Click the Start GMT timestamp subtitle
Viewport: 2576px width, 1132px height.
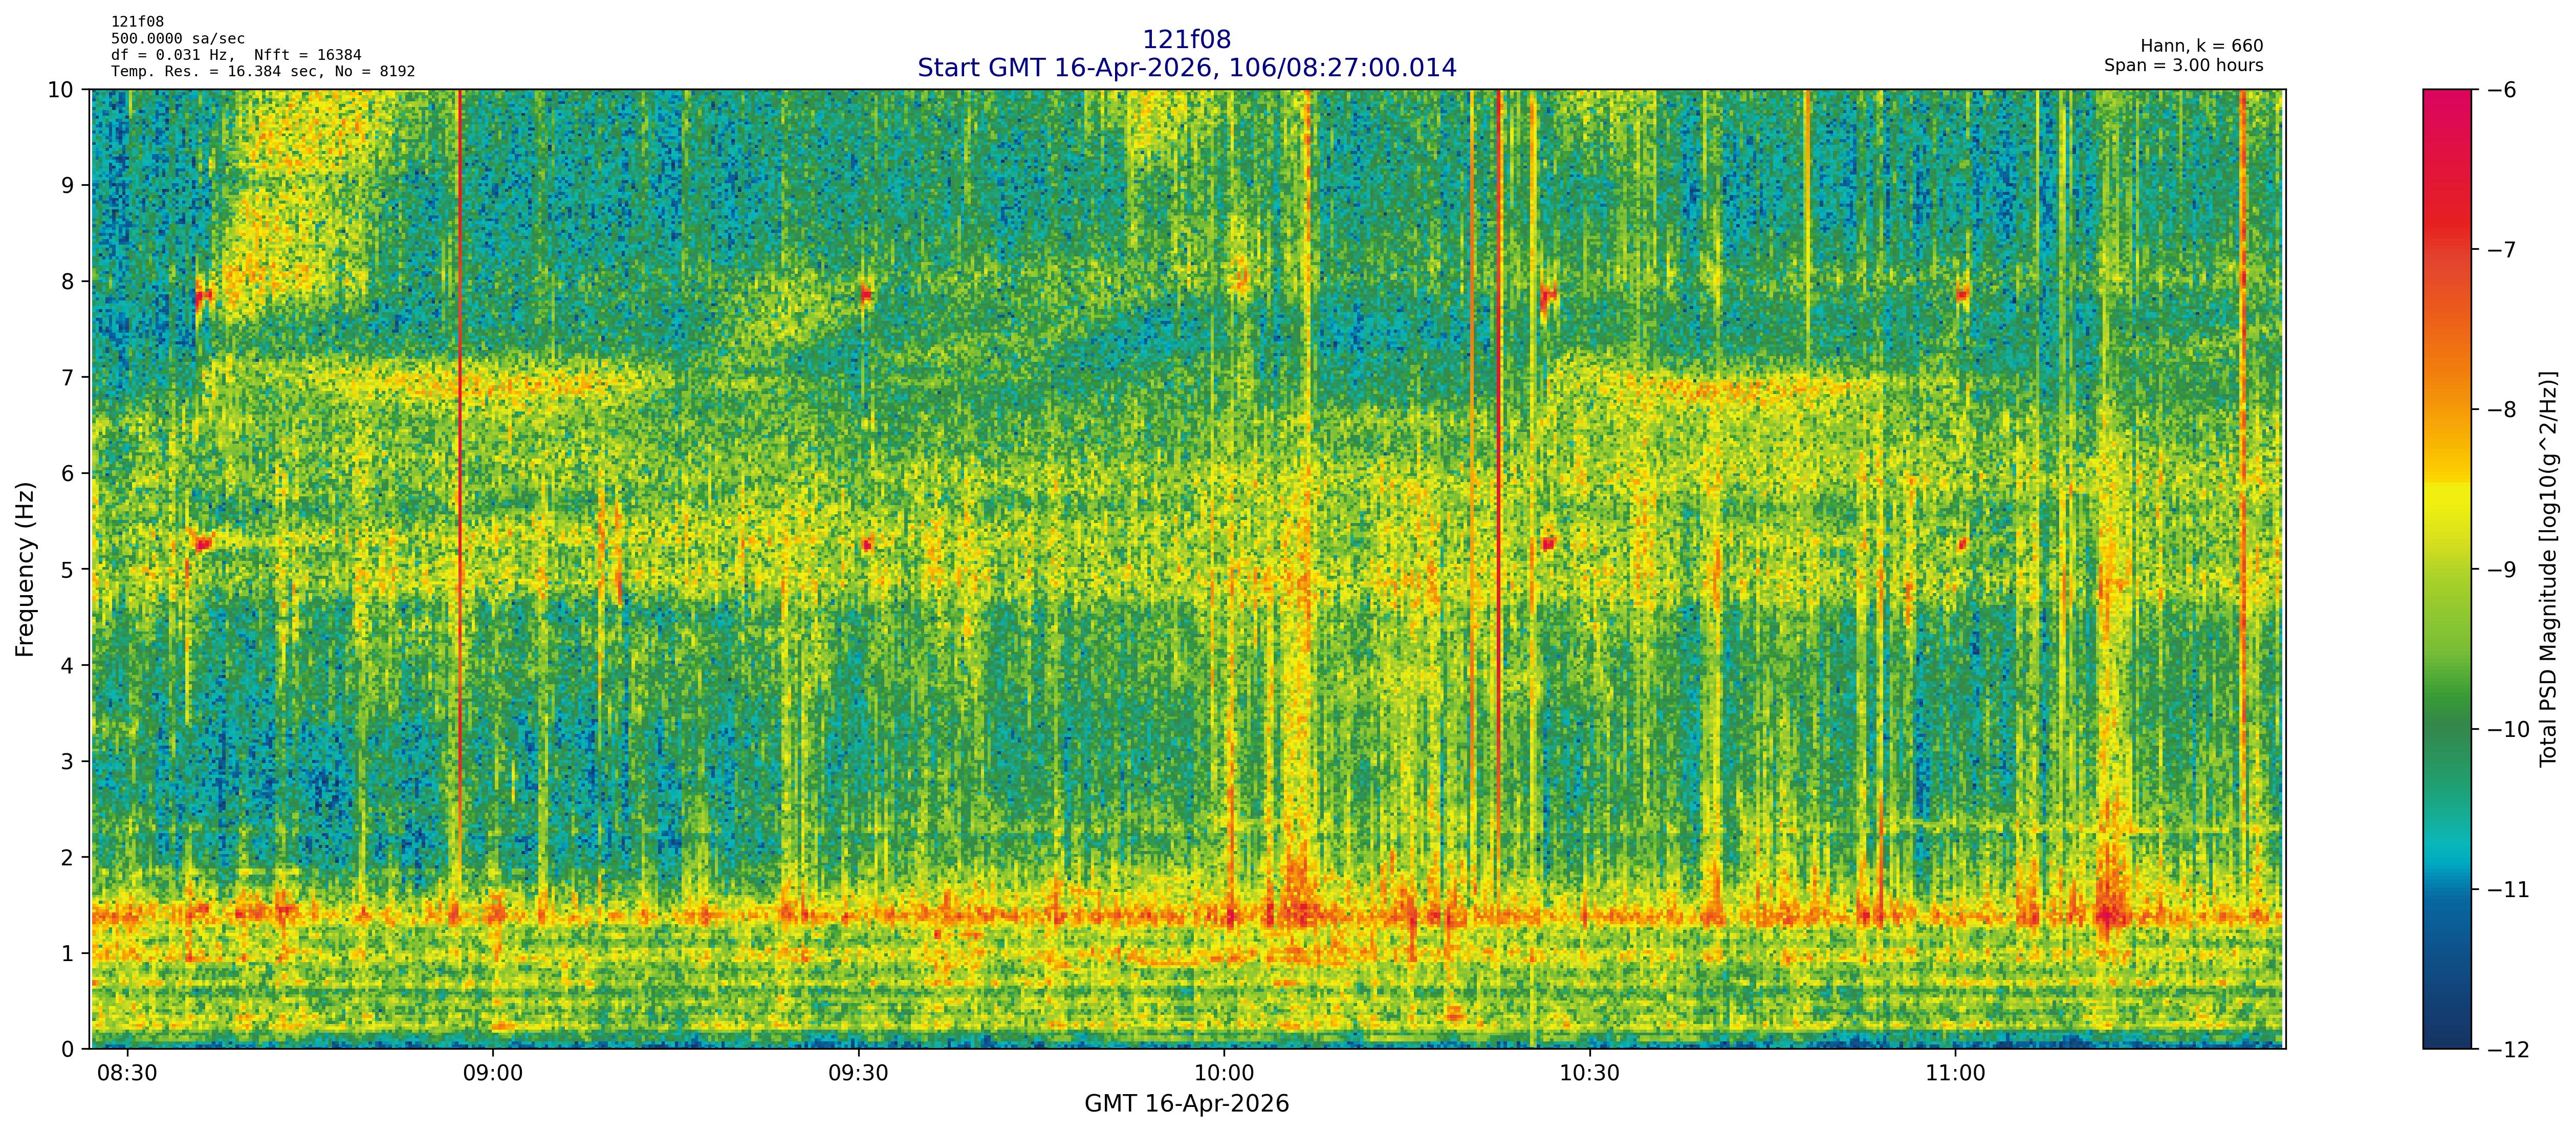click(x=1186, y=68)
